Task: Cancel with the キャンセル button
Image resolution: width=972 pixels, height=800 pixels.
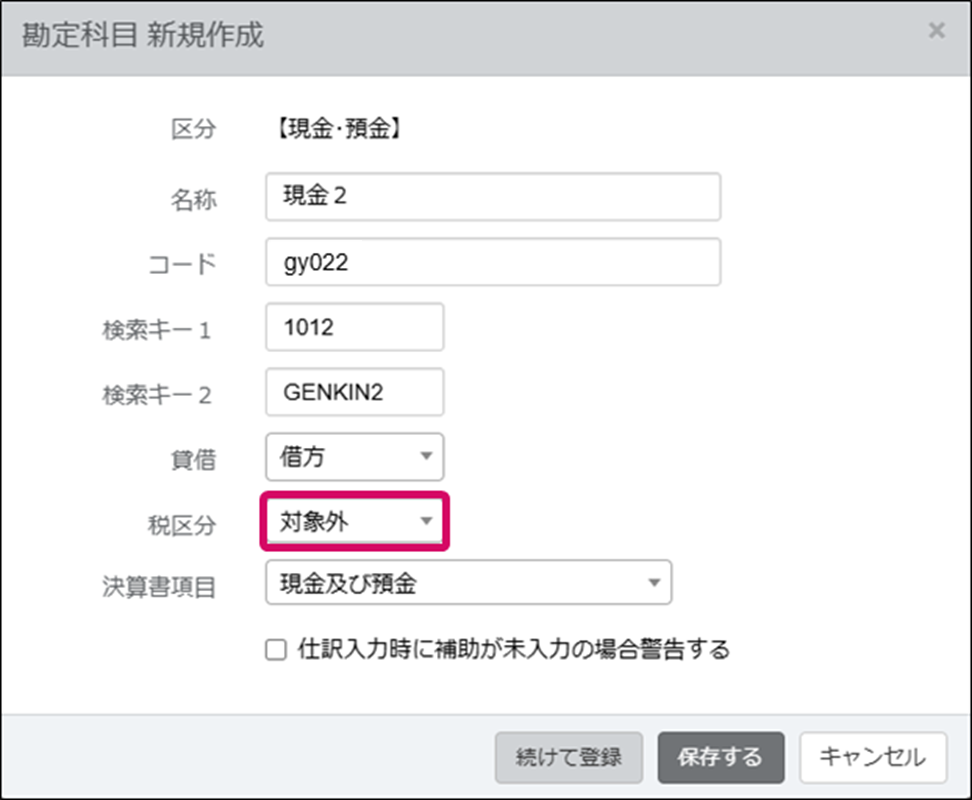Action: point(873,757)
